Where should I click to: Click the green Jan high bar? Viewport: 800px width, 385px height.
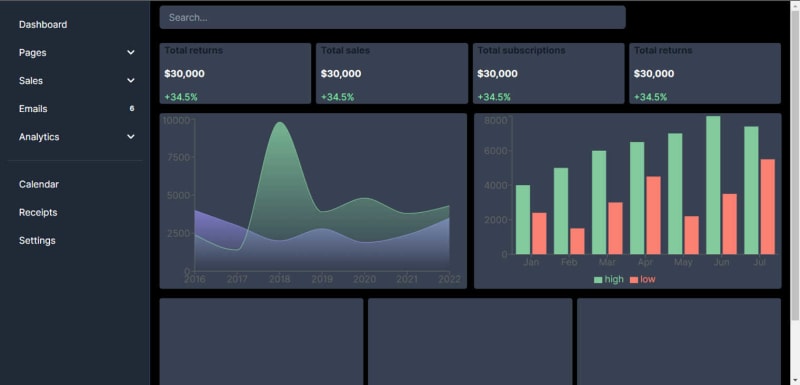pos(523,219)
